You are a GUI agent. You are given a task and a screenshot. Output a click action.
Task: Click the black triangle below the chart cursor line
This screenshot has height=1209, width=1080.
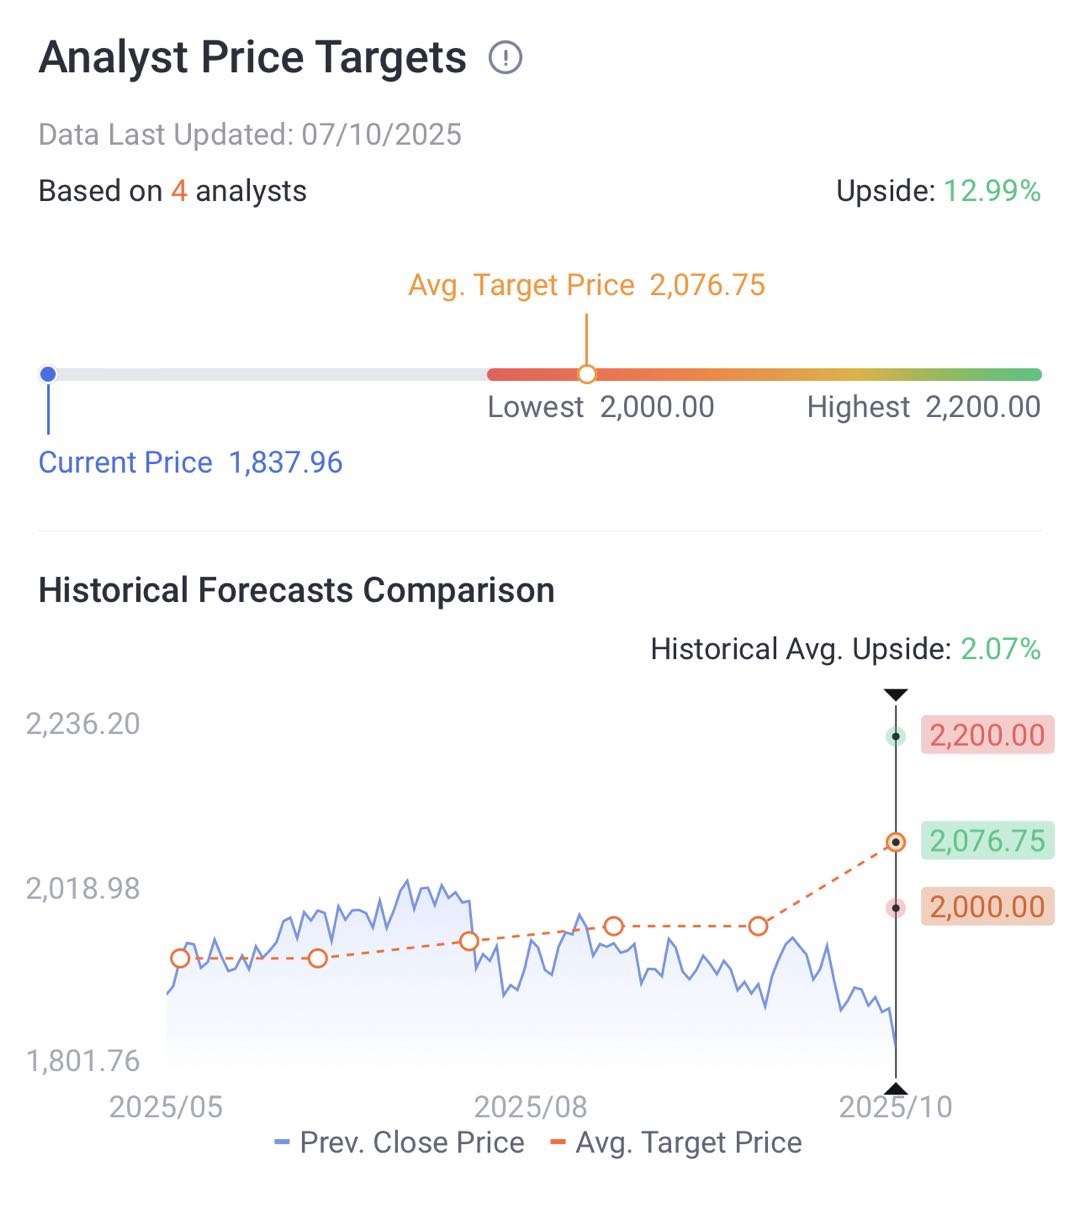(x=896, y=1089)
